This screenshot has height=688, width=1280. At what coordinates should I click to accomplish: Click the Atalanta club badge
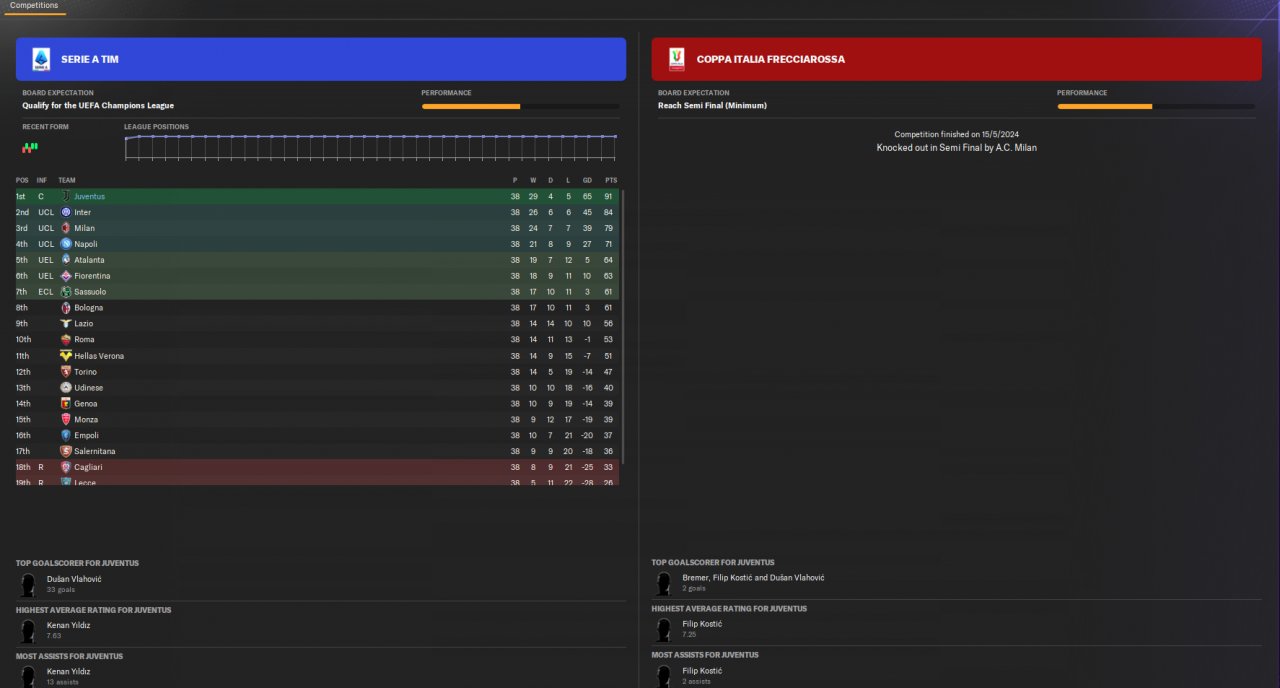(x=66, y=260)
